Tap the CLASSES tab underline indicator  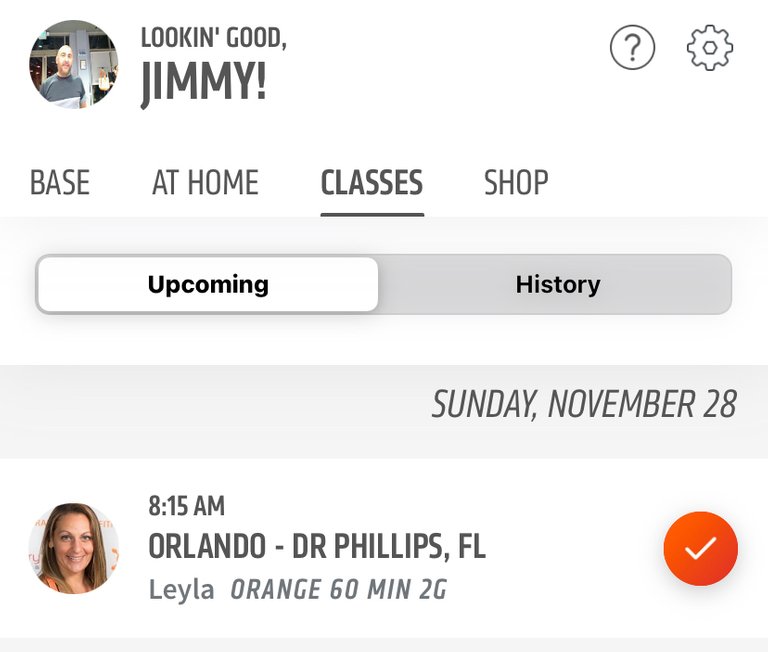372,215
